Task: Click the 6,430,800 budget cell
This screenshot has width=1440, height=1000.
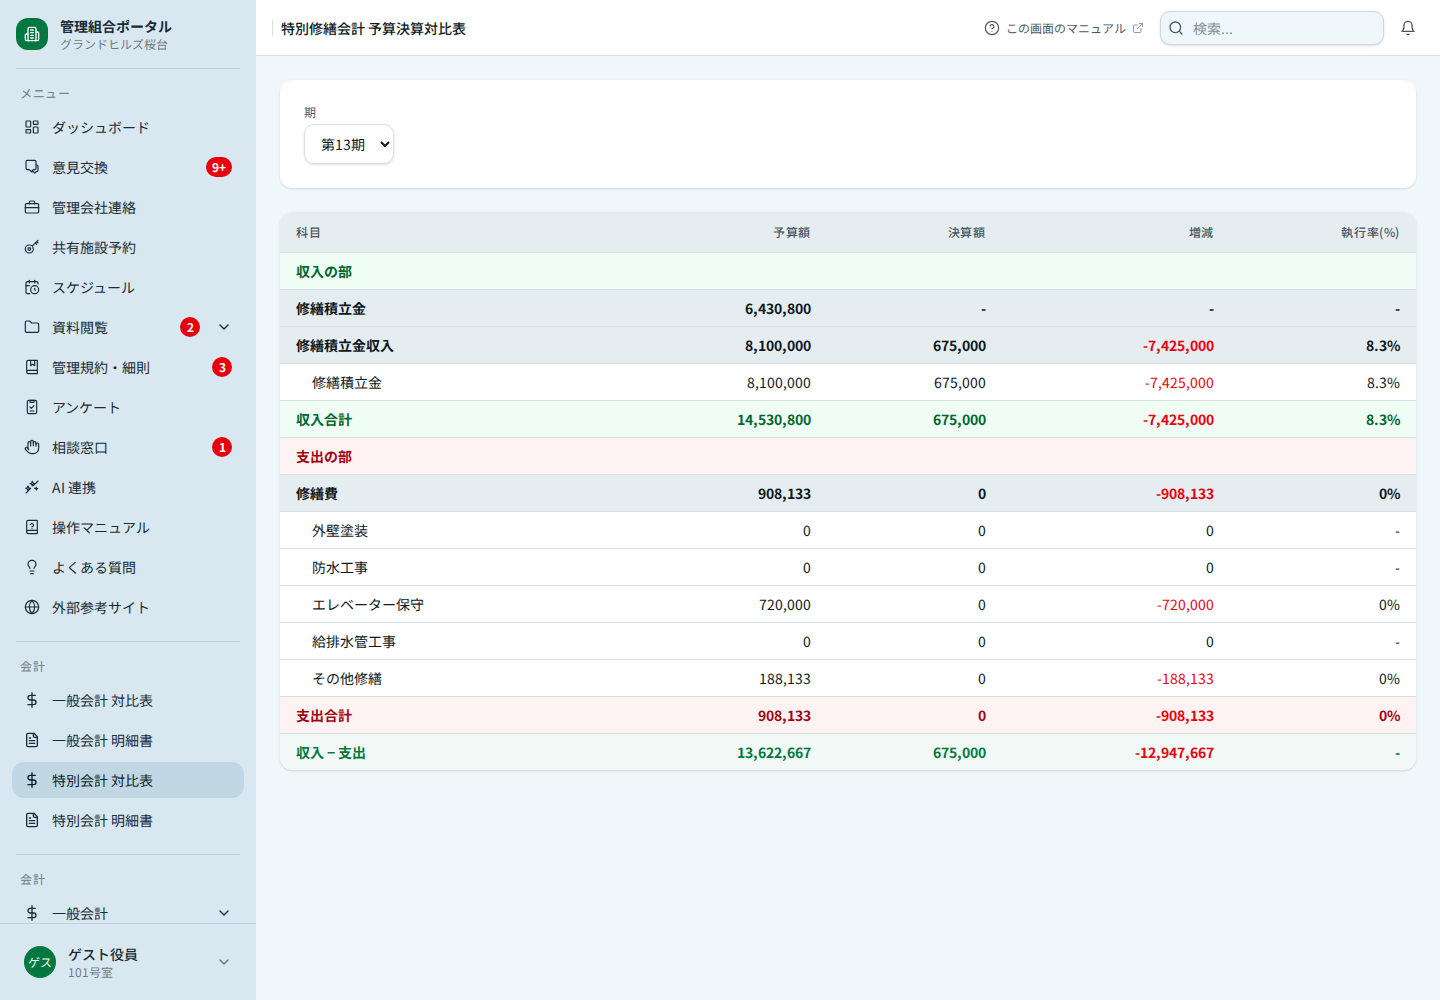Action: point(778,308)
